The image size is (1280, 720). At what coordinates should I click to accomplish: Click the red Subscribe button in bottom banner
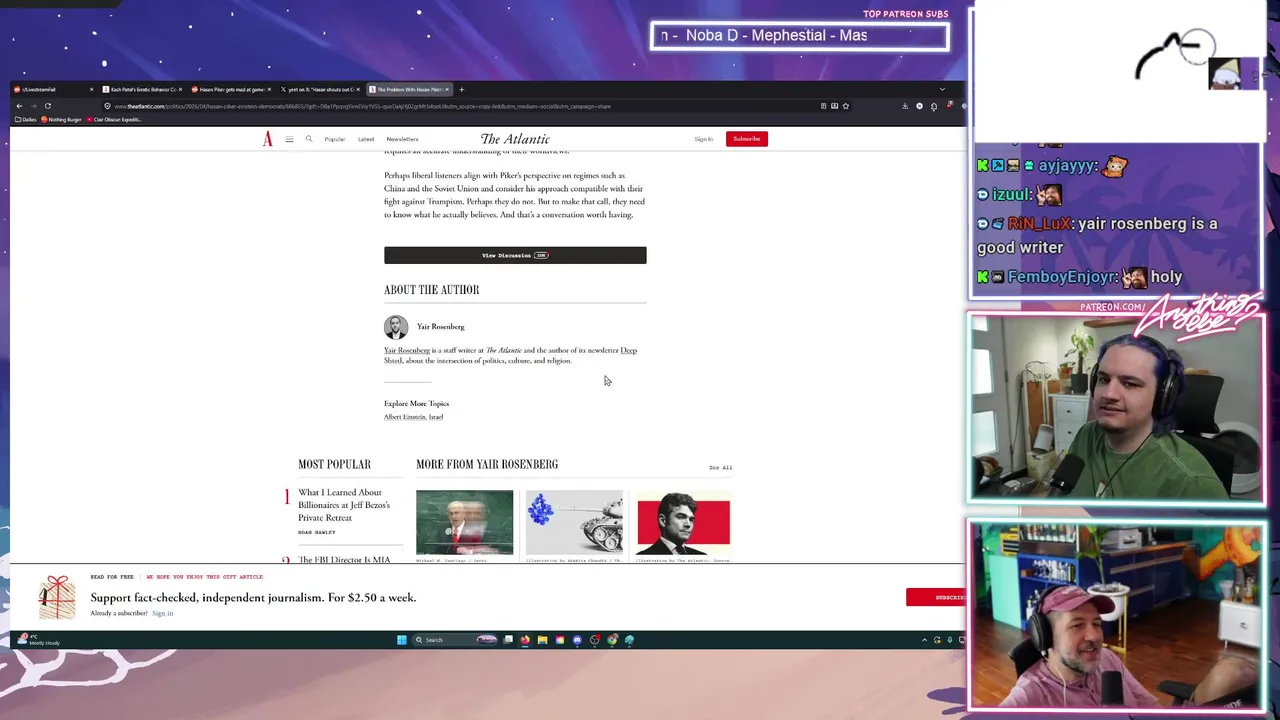(x=936, y=597)
